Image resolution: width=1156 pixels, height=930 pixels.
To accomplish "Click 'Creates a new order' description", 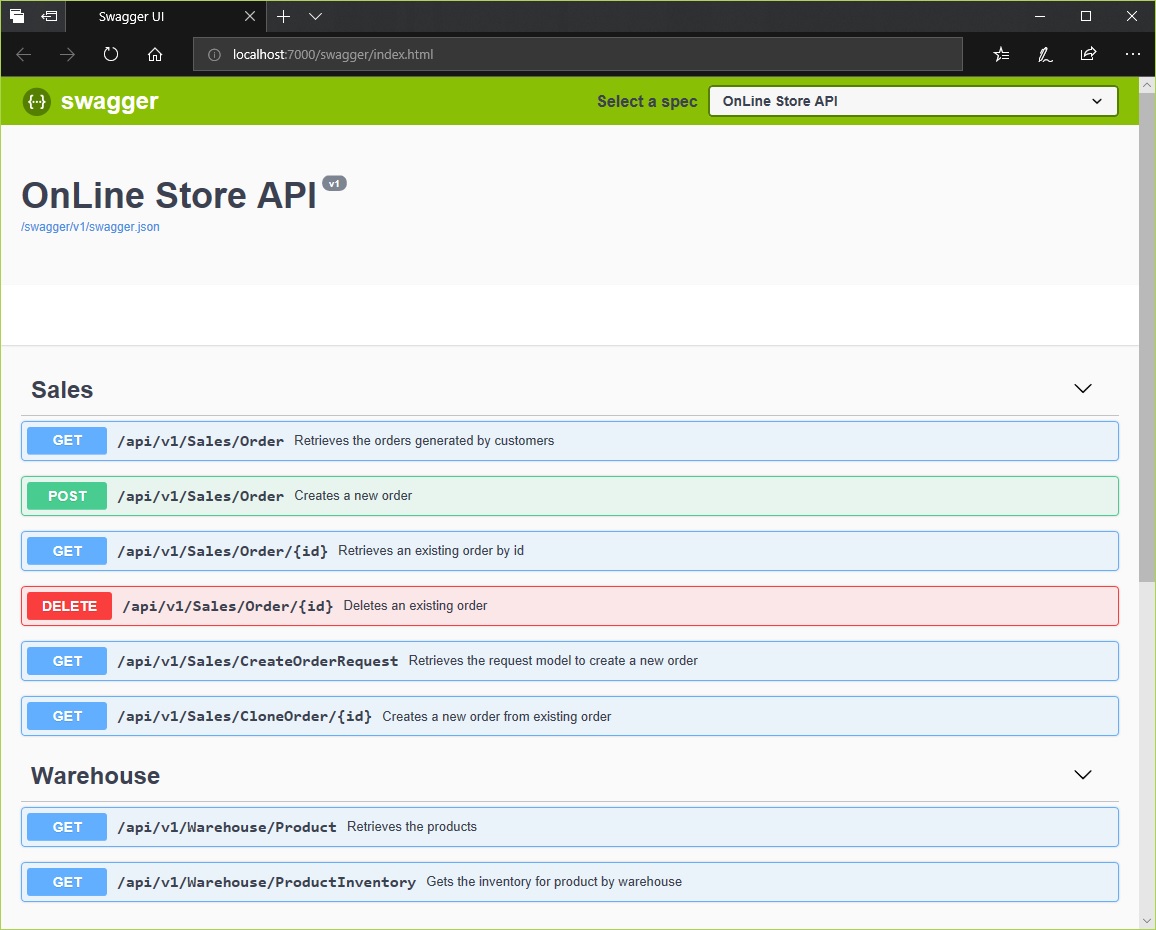I will click(x=353, y=496).
